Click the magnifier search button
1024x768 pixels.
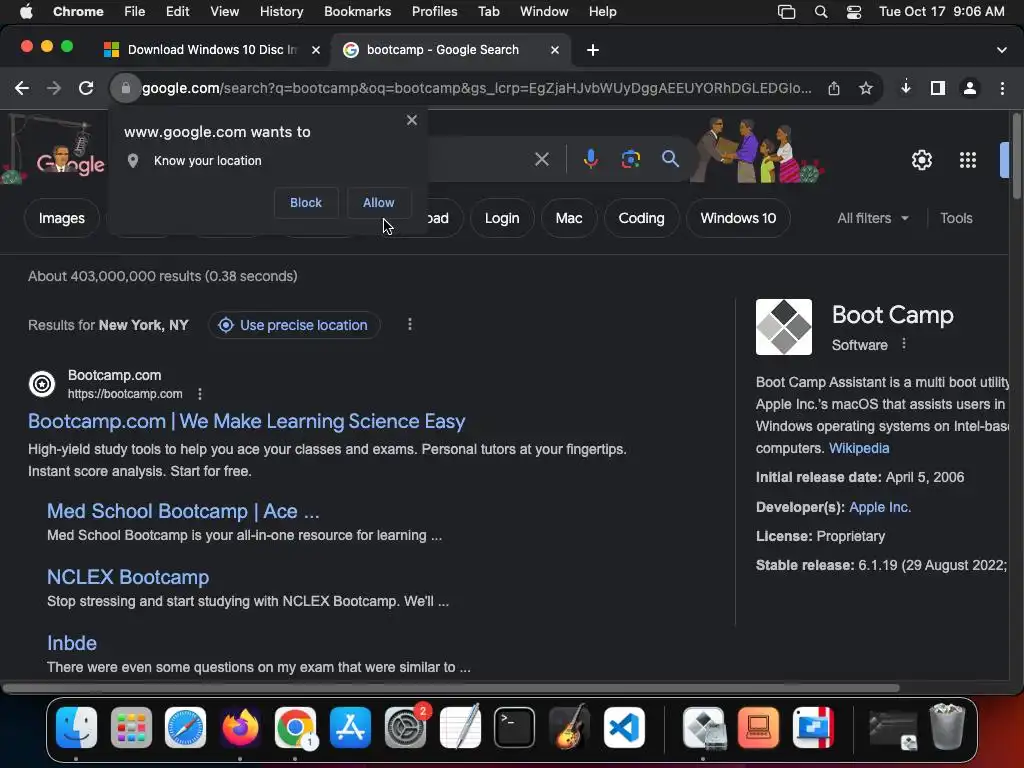pos(670,159)
